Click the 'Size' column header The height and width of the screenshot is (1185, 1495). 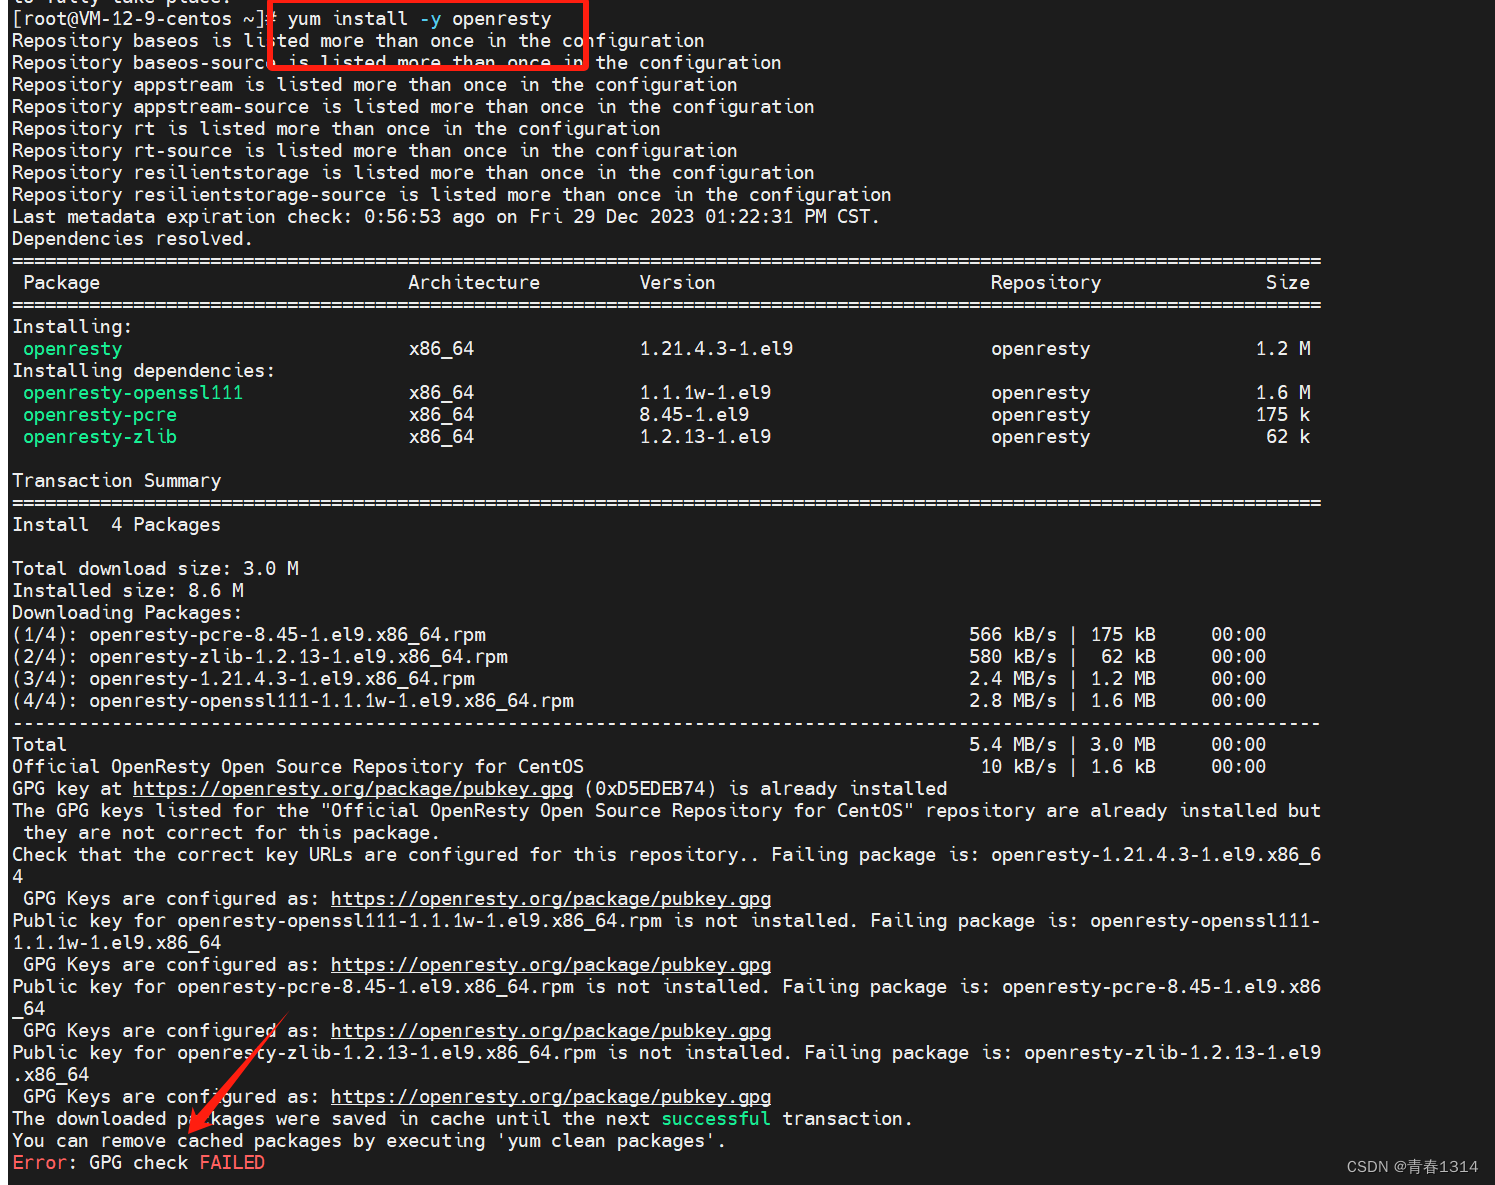pyautogui.click(x=1288, y=283)
